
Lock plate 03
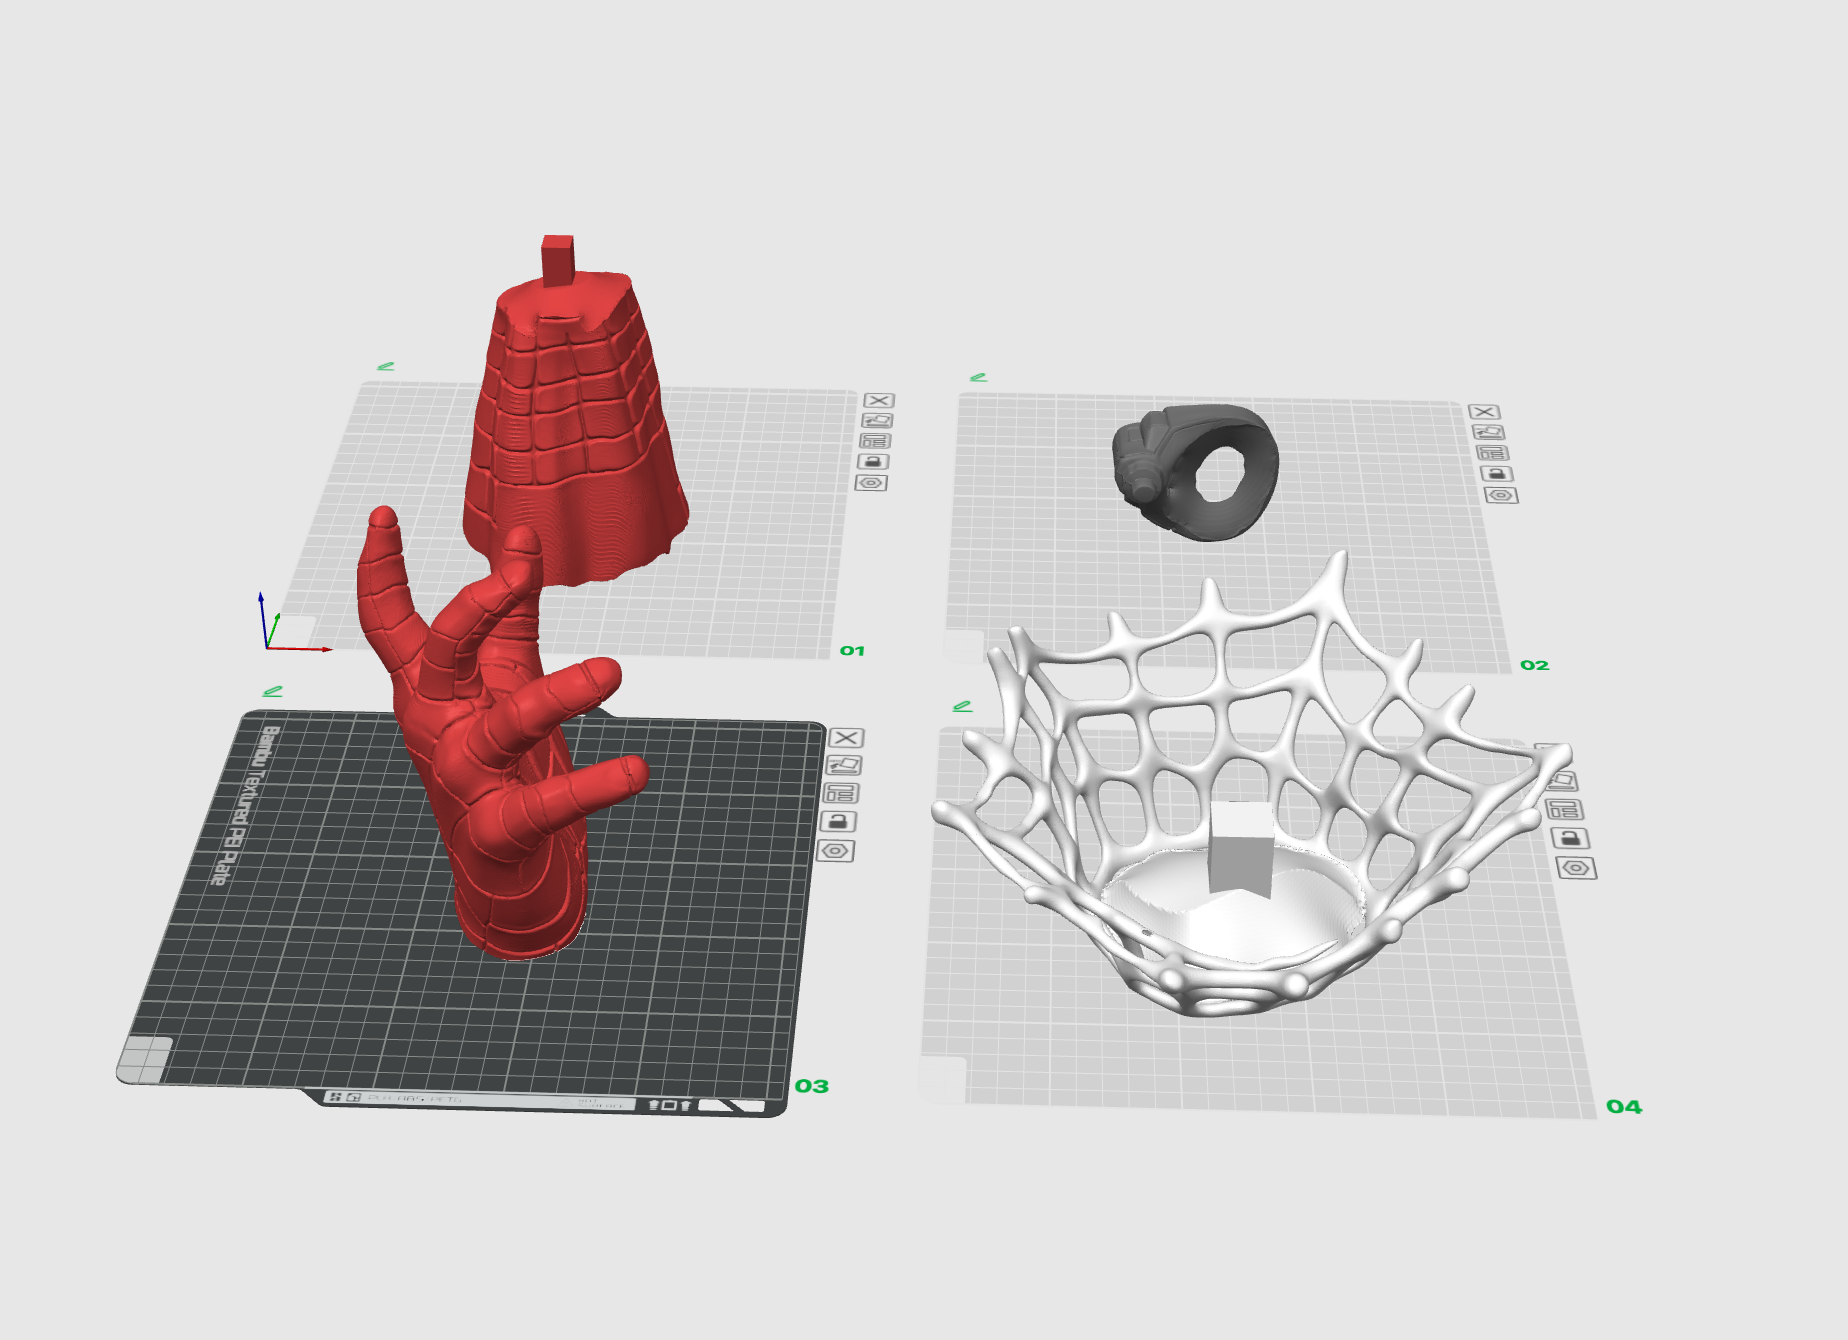click(838, 821)
